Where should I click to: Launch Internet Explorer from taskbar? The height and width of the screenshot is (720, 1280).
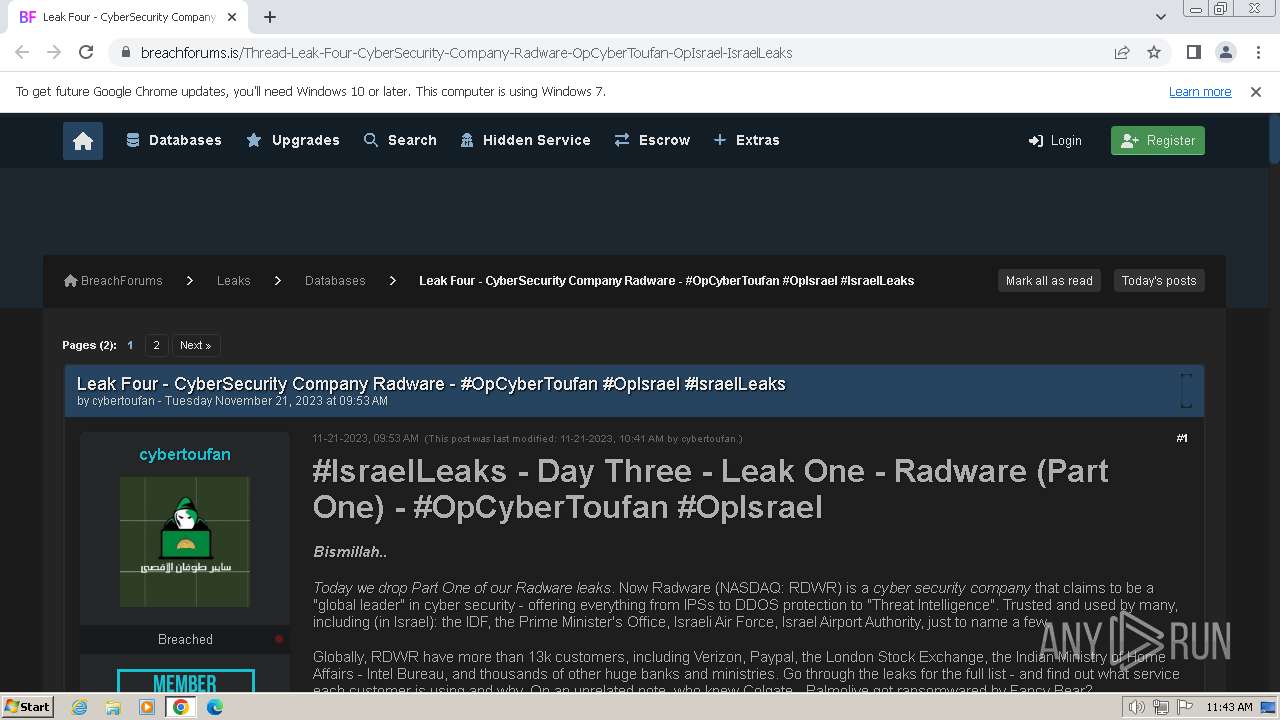pos(80,707)
